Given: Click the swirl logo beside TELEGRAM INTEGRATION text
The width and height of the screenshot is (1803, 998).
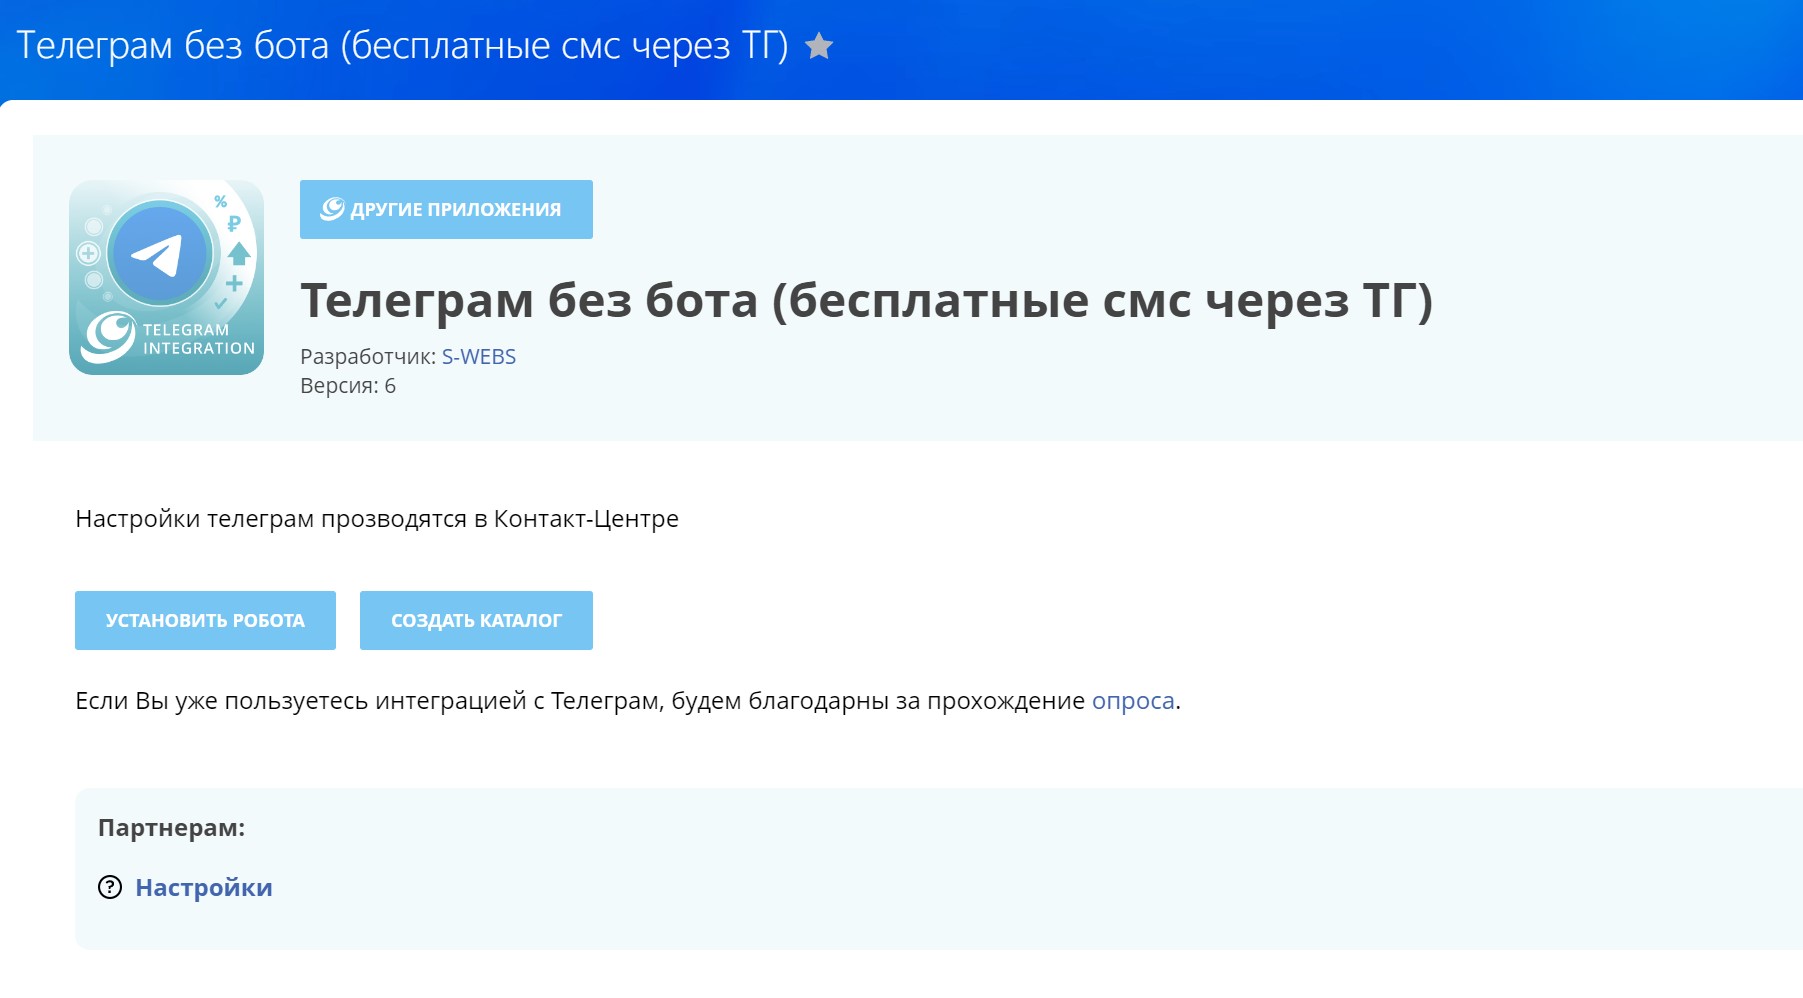Looking at the screenshot, I should tap(109, 336).
